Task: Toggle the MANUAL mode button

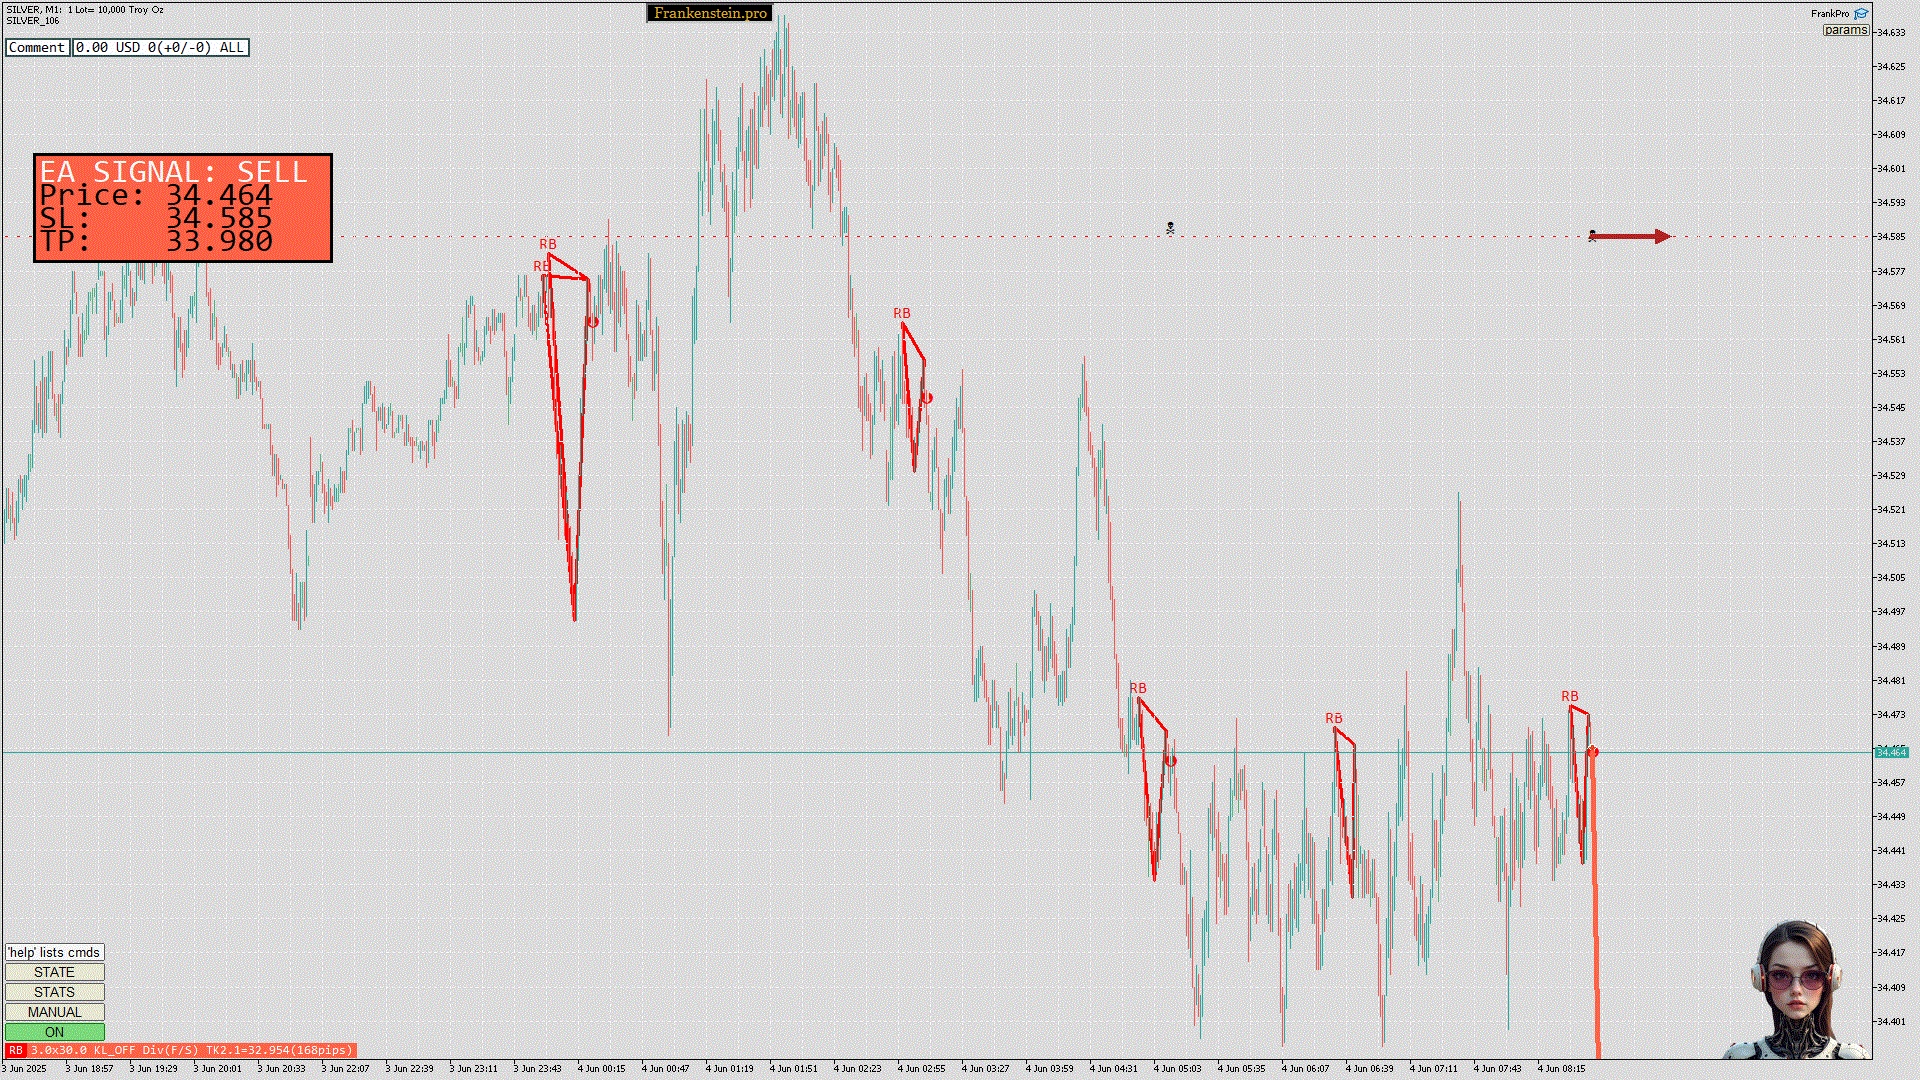Action: coord(54,1012)
